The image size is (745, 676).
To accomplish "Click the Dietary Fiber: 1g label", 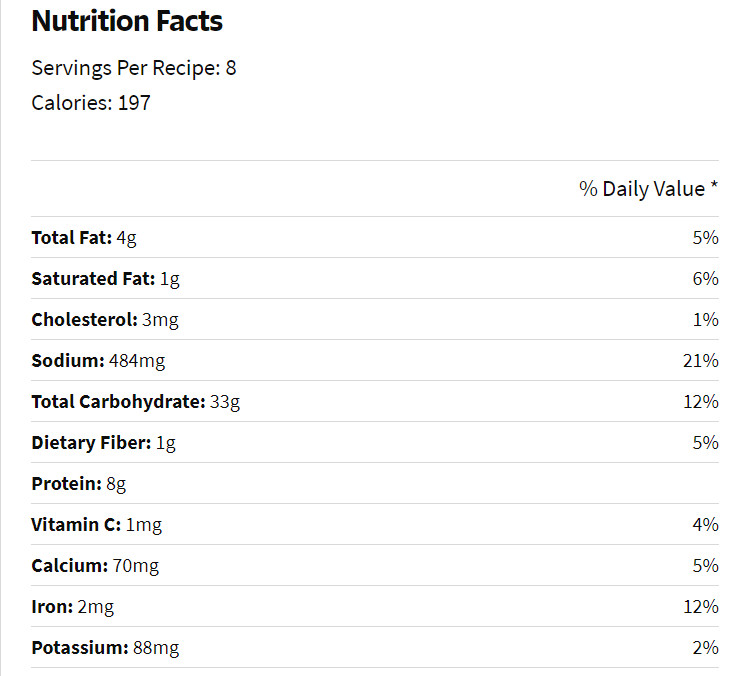I will pos(104,443).
